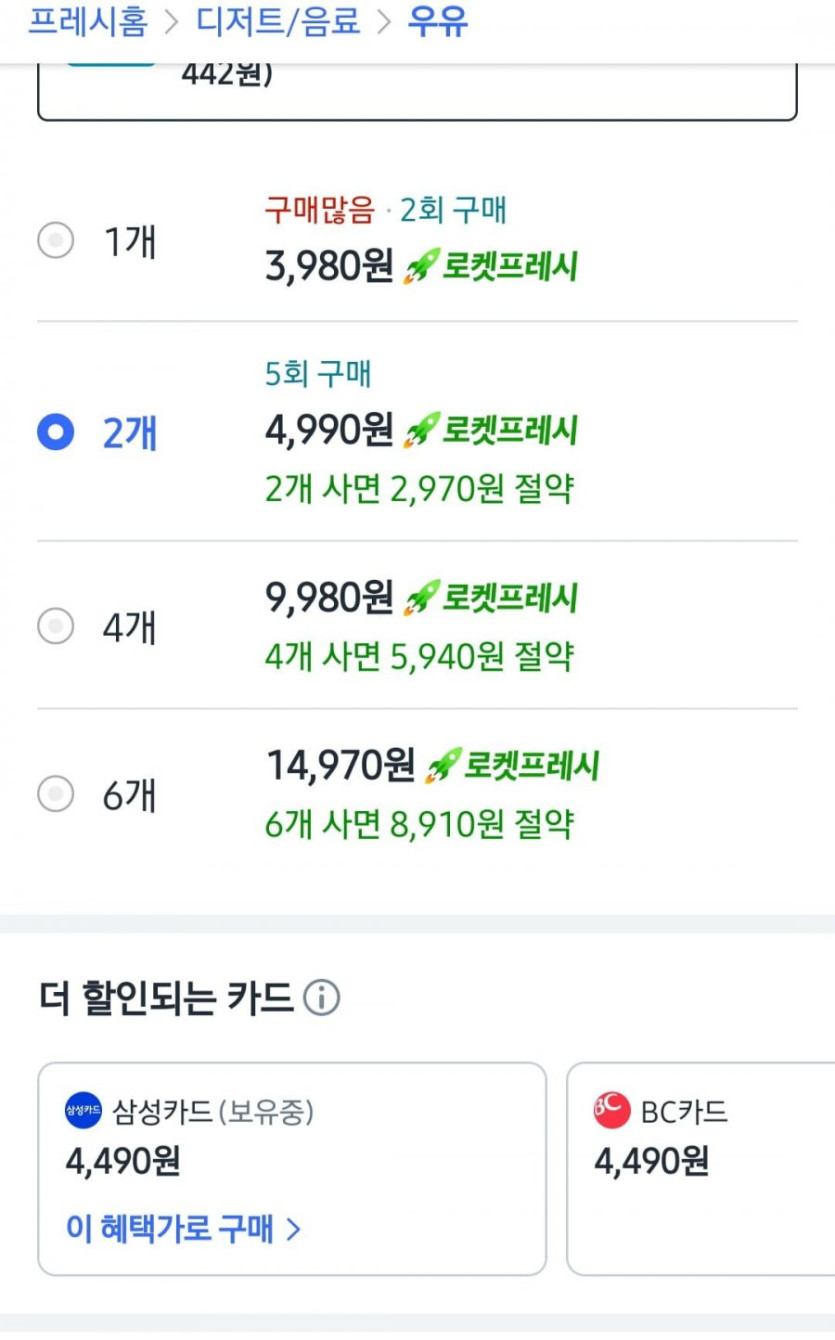Image resolution: width=835 pixels, height=1340 pixels.
Task: Click the rocket fresh badge on 9,980원 row
Action: coord(491,598)
